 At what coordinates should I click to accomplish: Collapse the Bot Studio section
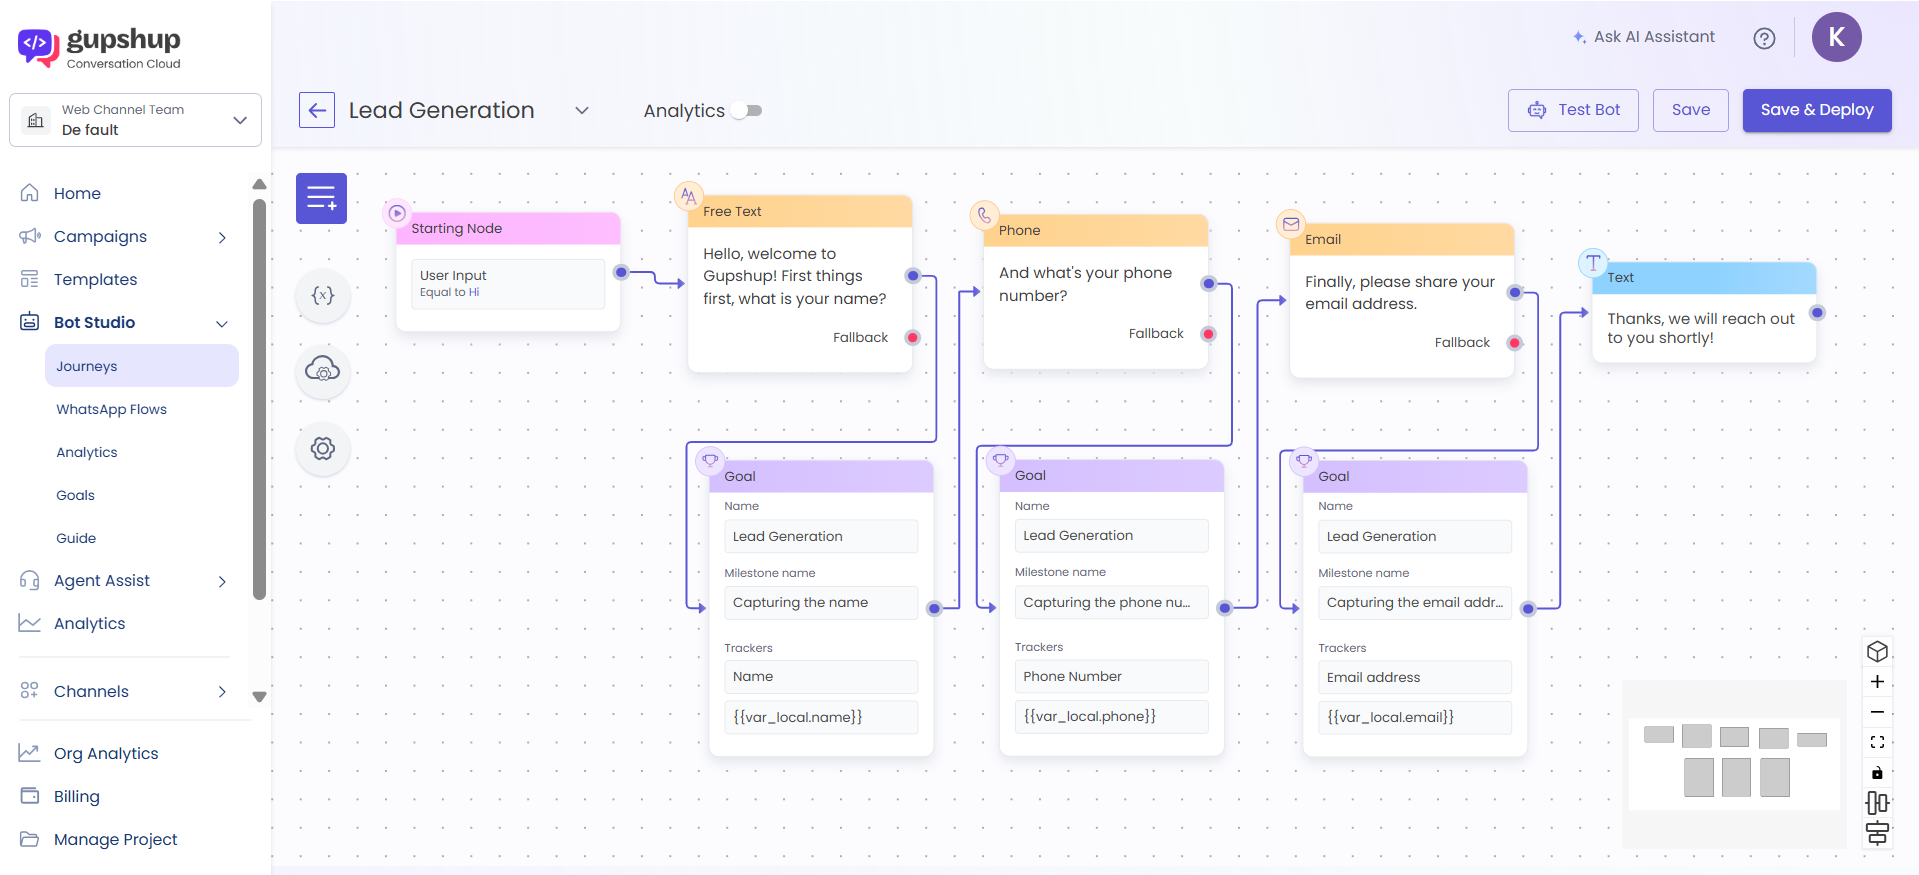click(222, 323)
